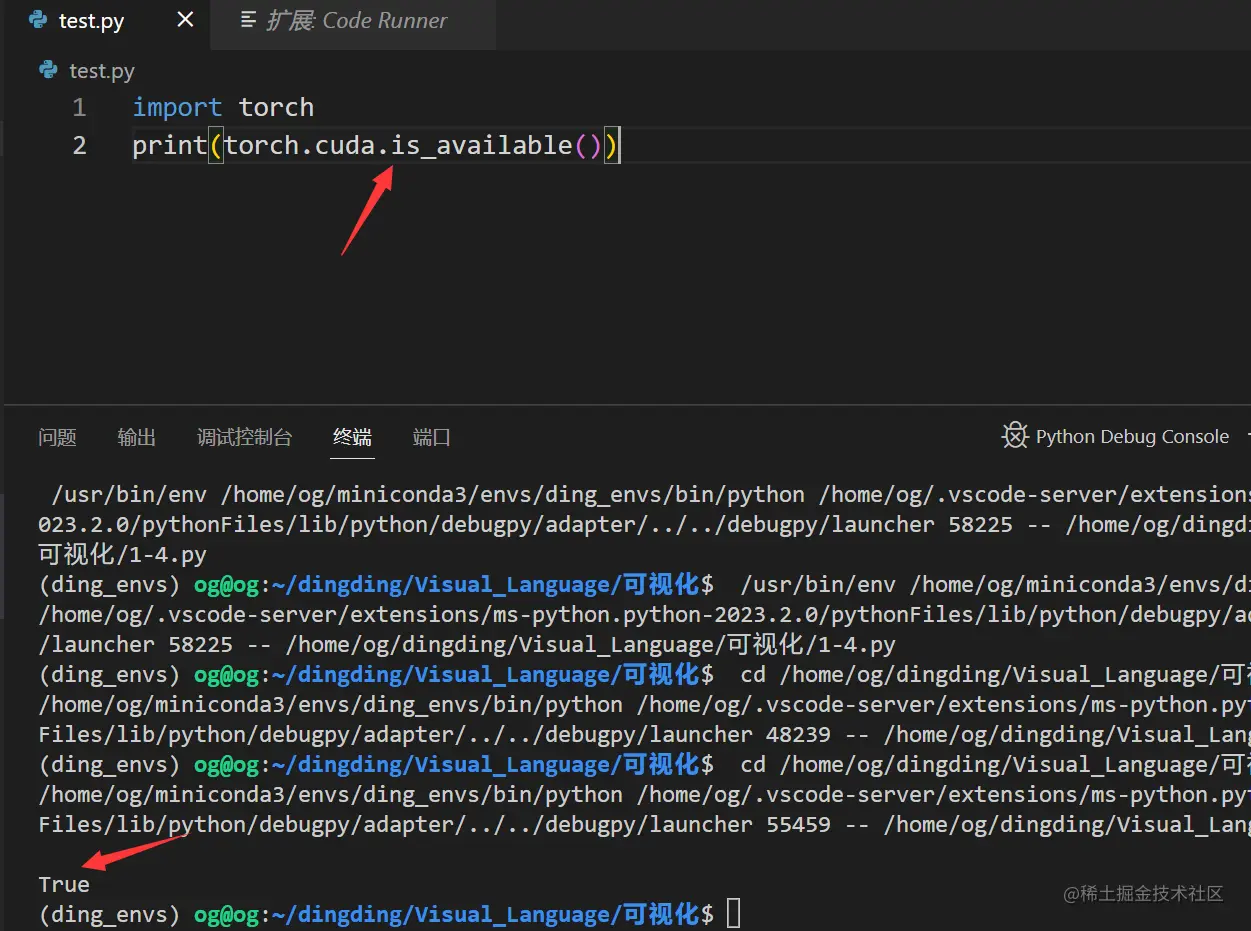This screenshot has height=931, width=1251.
Task: Click line number 2 in the gutter
Action: [x=79, y=145]
